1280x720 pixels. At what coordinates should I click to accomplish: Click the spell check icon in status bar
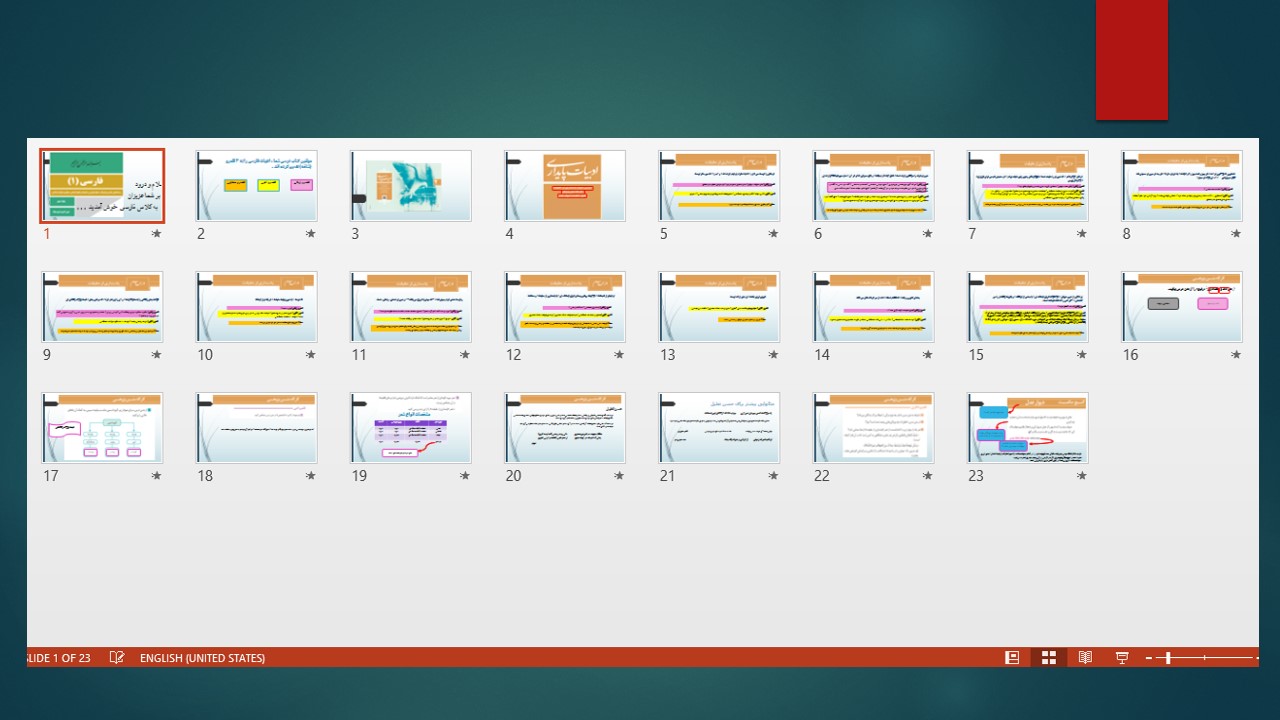(x=117, y=658)
